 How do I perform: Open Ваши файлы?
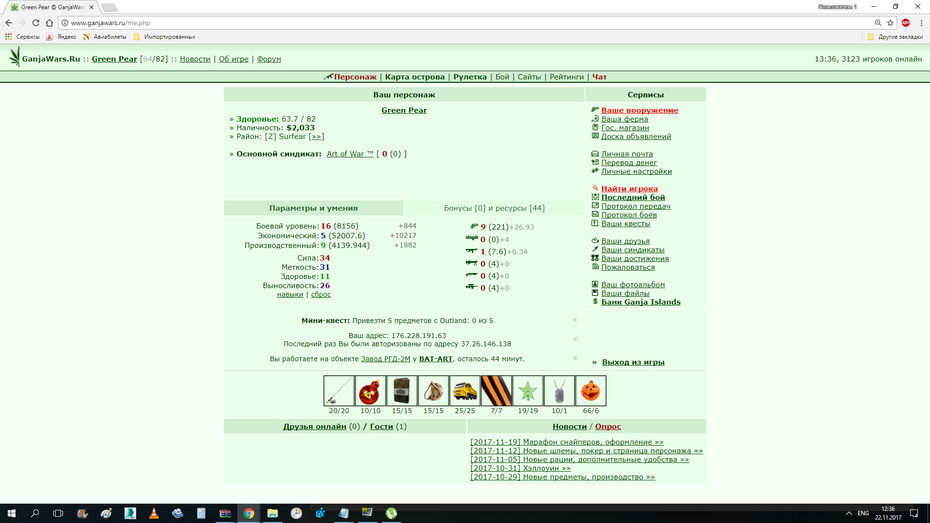point(625,294)
